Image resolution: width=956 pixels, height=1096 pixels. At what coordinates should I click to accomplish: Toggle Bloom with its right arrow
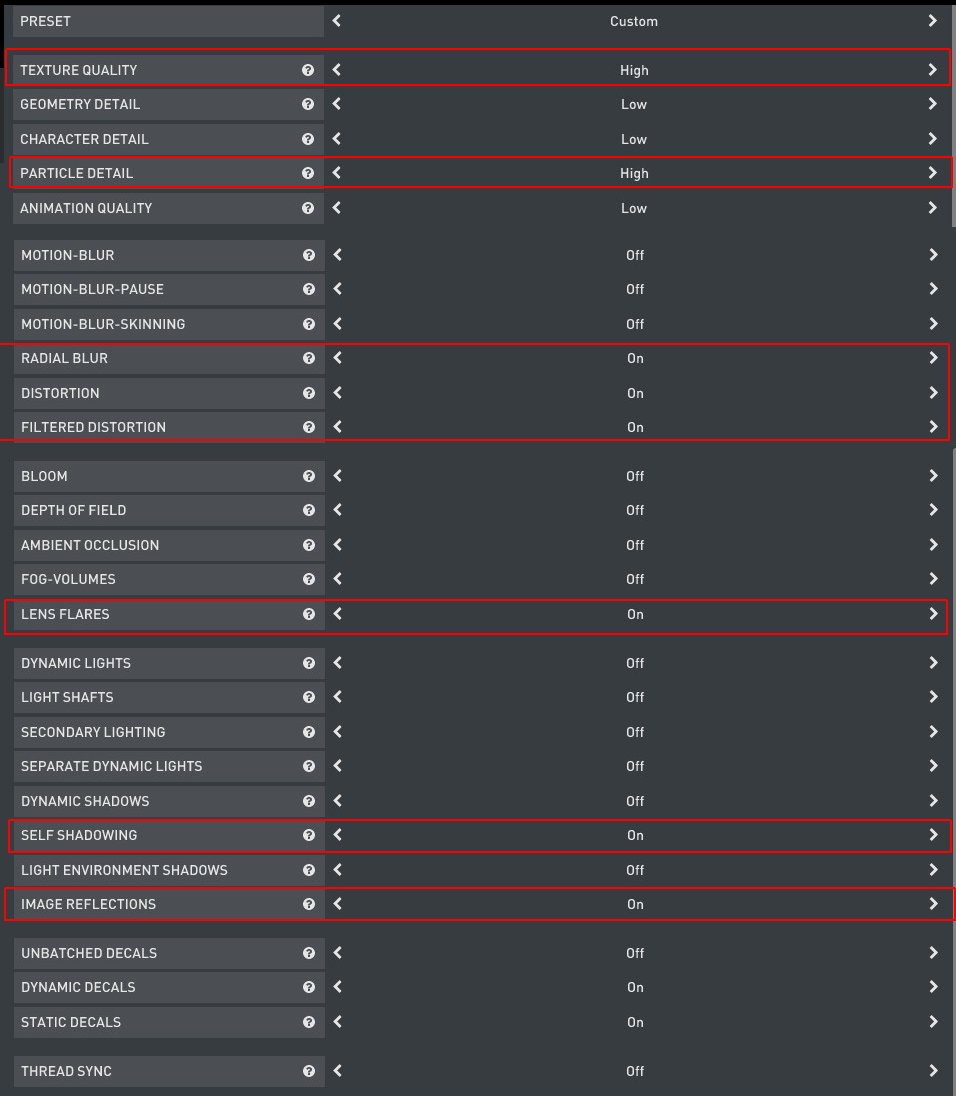pos(933,476)
